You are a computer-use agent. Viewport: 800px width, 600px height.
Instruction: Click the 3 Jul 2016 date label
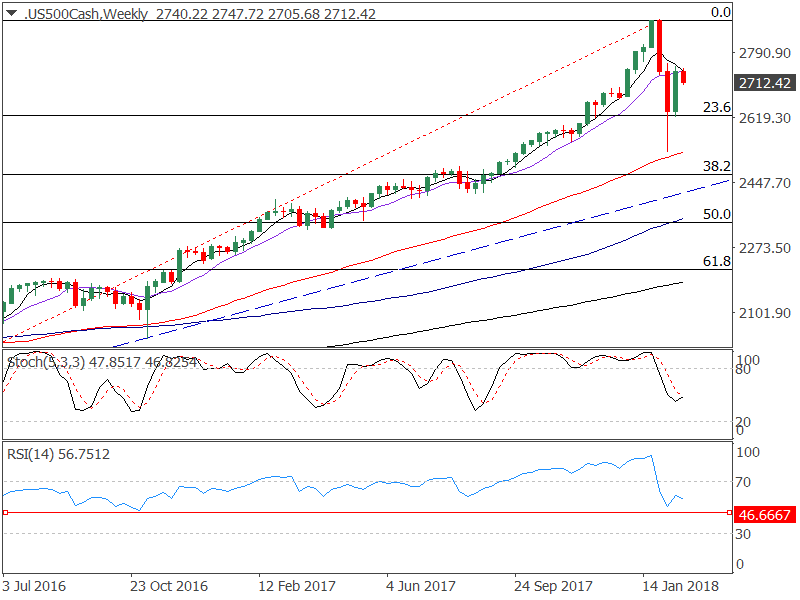(34, 586)
